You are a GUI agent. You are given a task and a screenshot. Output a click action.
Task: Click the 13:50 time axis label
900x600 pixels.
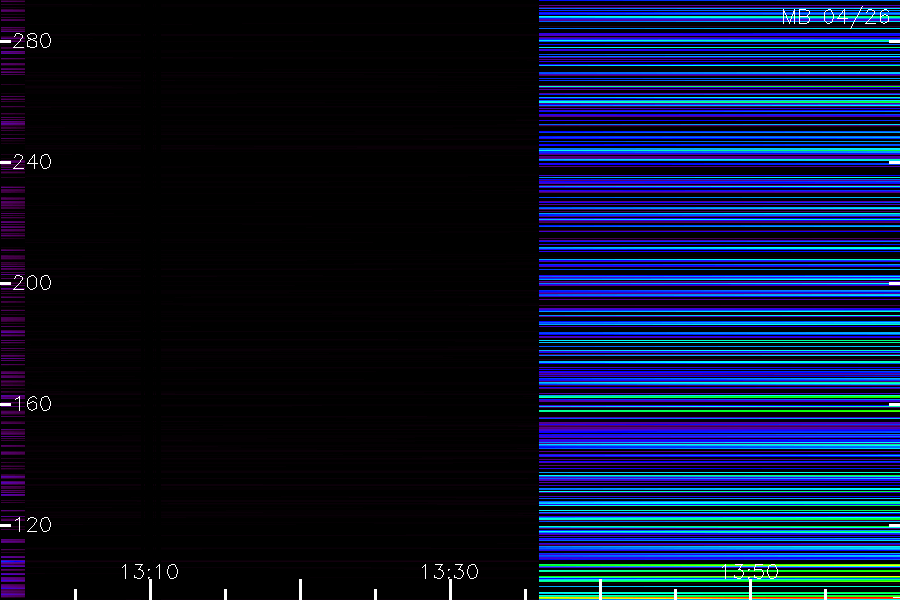750,572
